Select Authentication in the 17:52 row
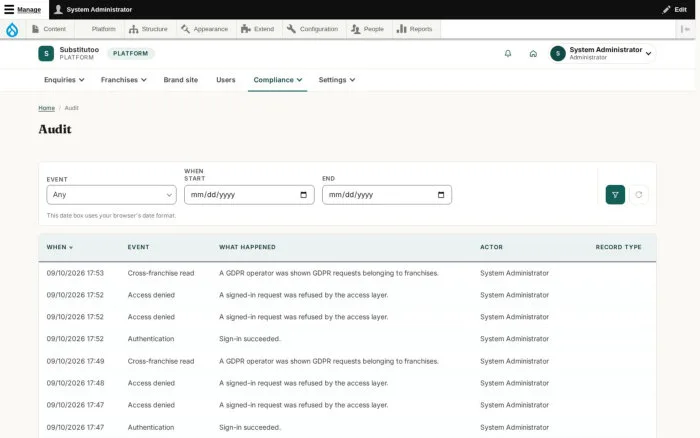This screenshot has height=438, width=700. 151,339
